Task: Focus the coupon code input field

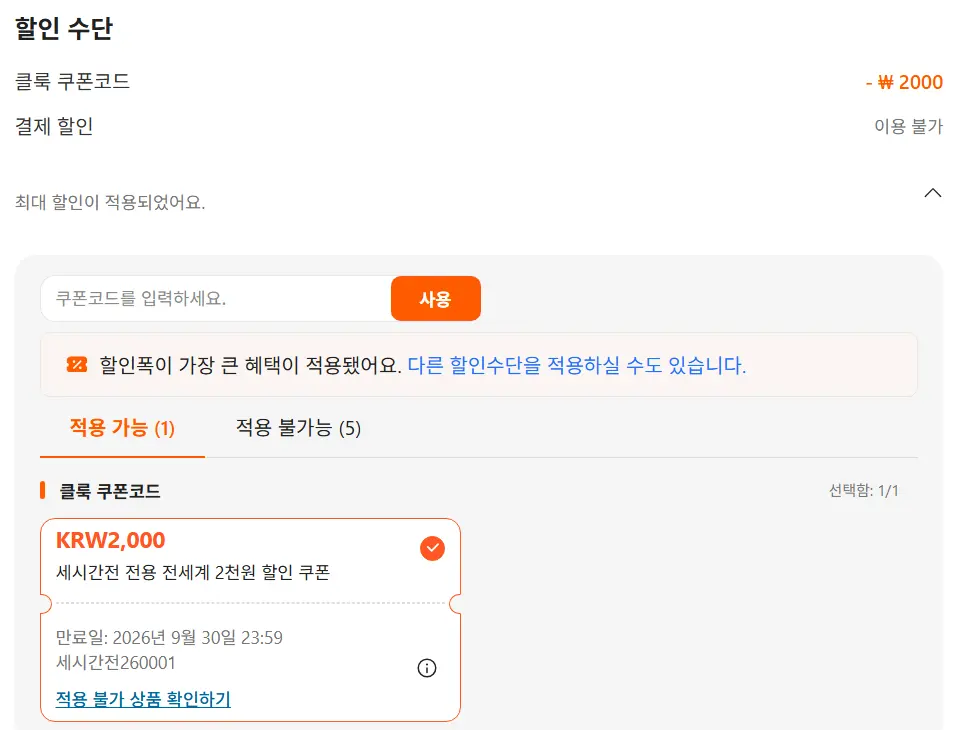Action: click(216, 298)
